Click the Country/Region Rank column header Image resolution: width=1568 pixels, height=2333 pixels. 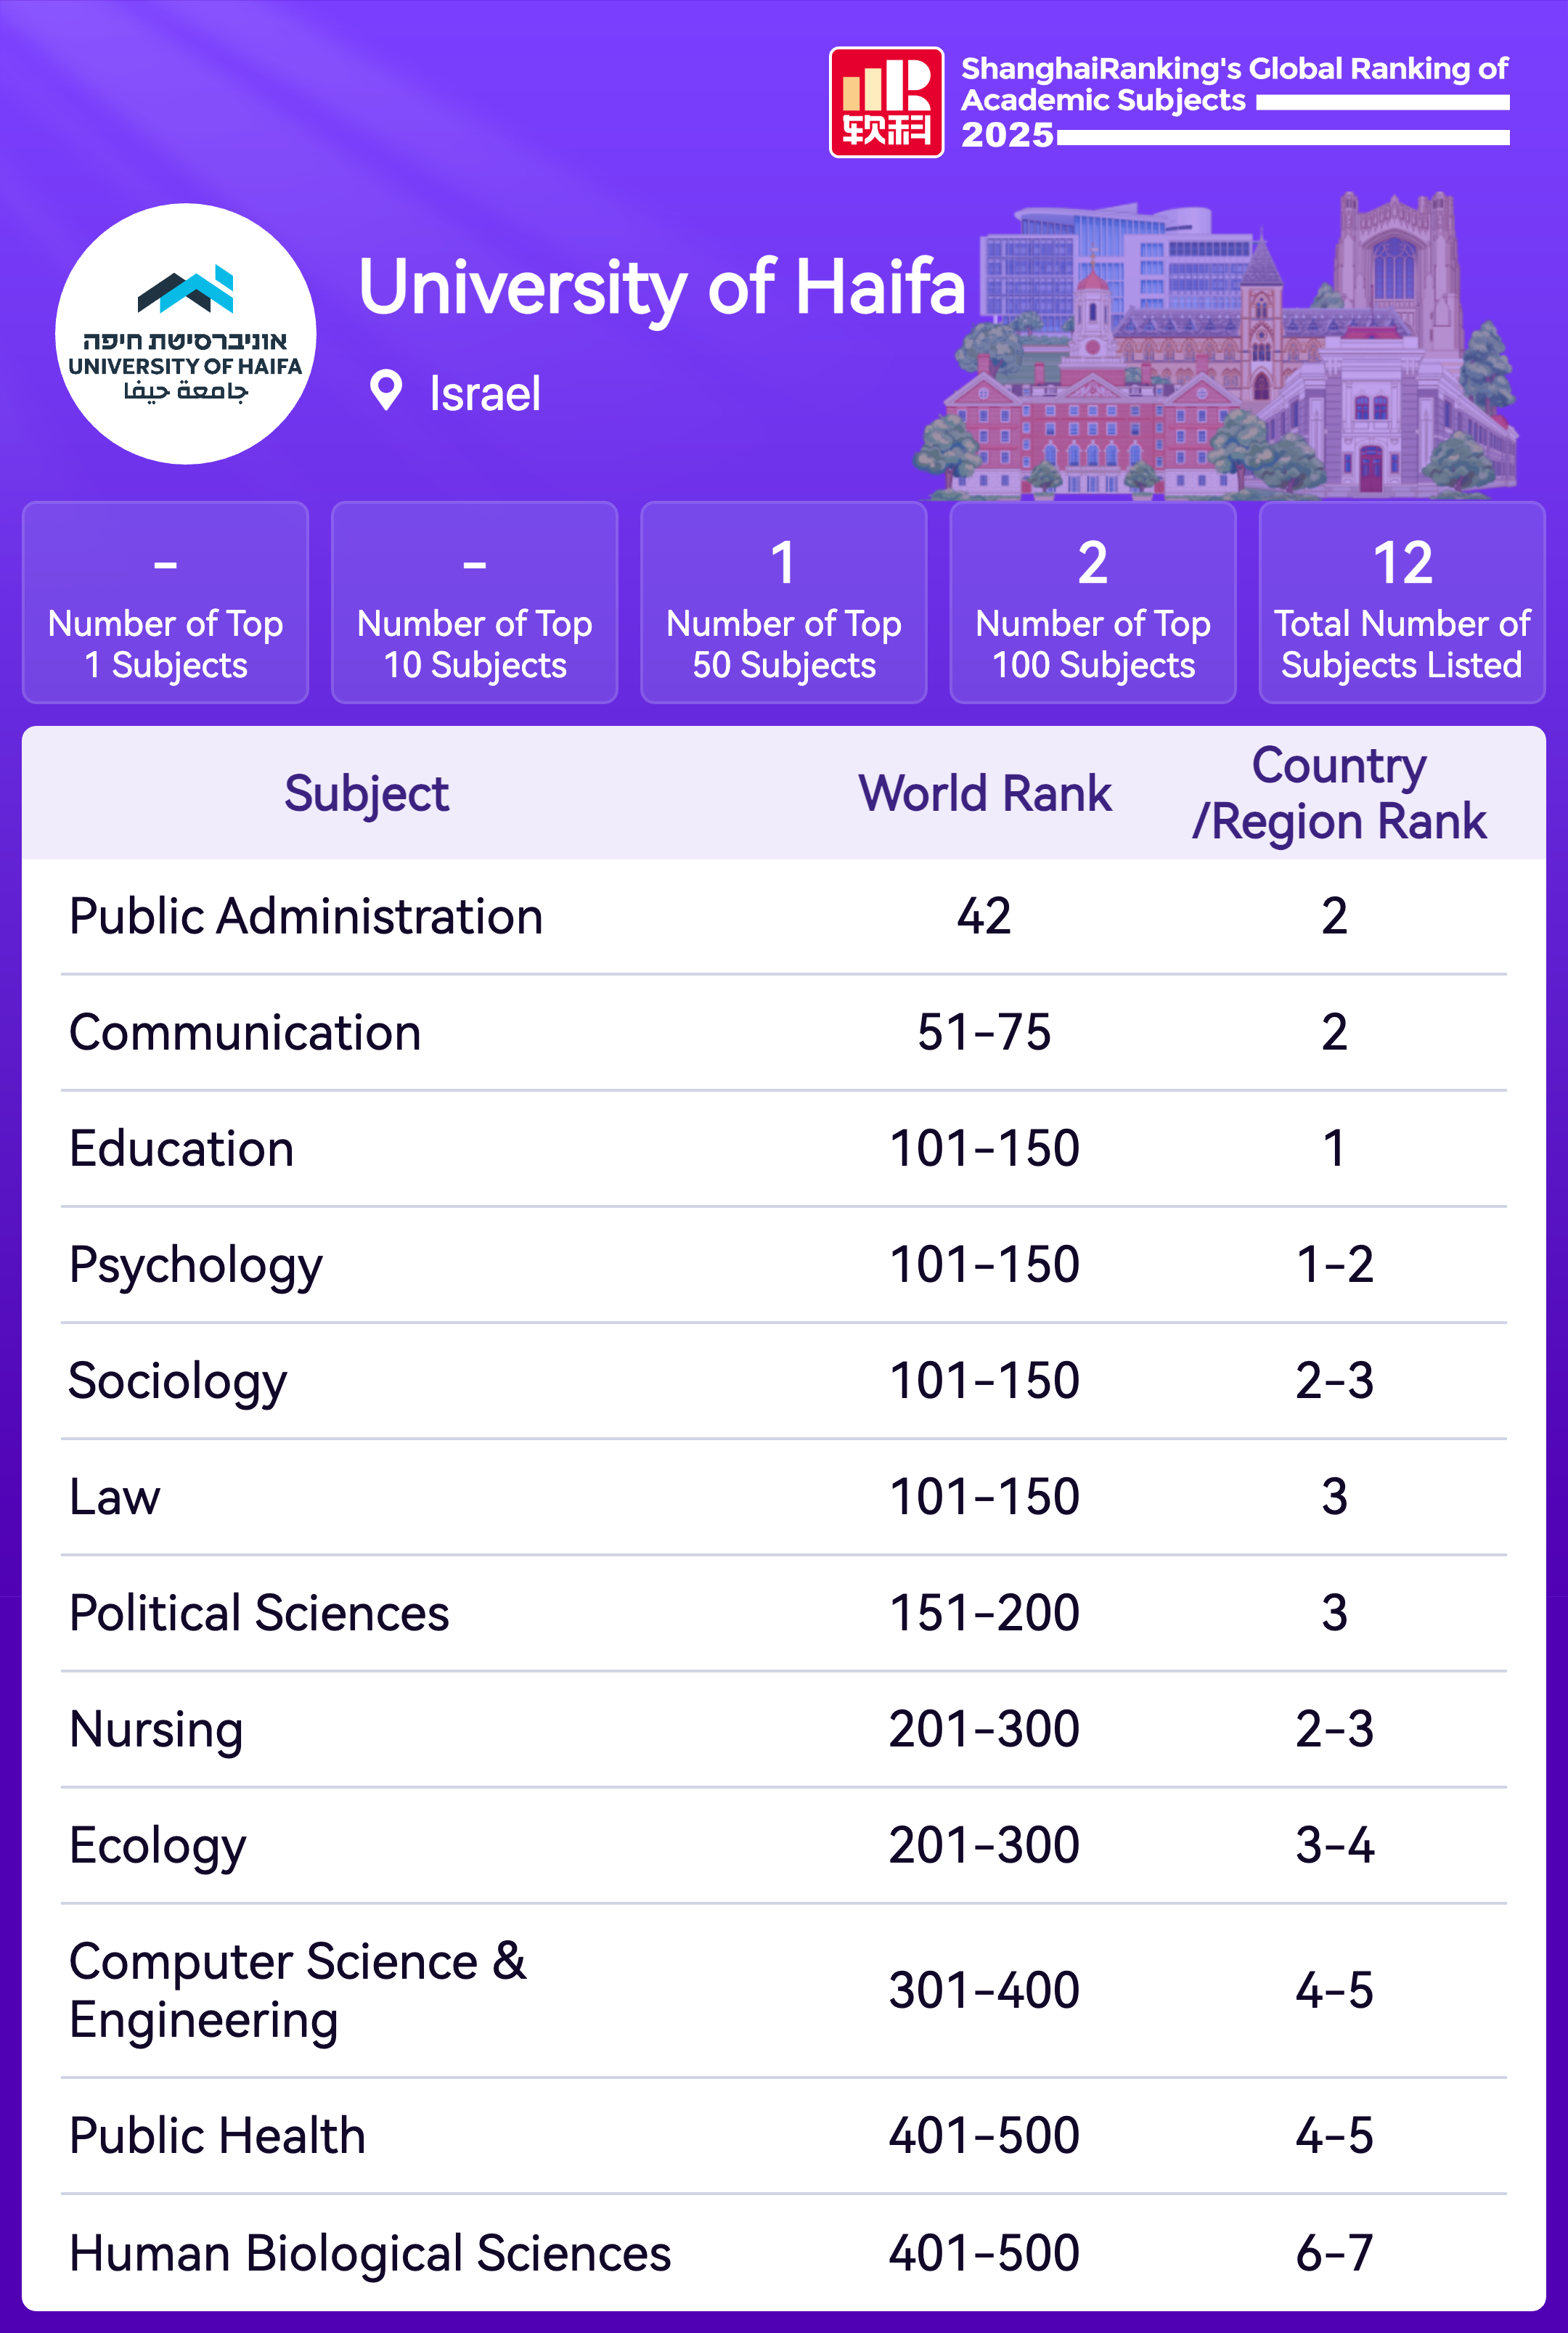[1338, 794]
